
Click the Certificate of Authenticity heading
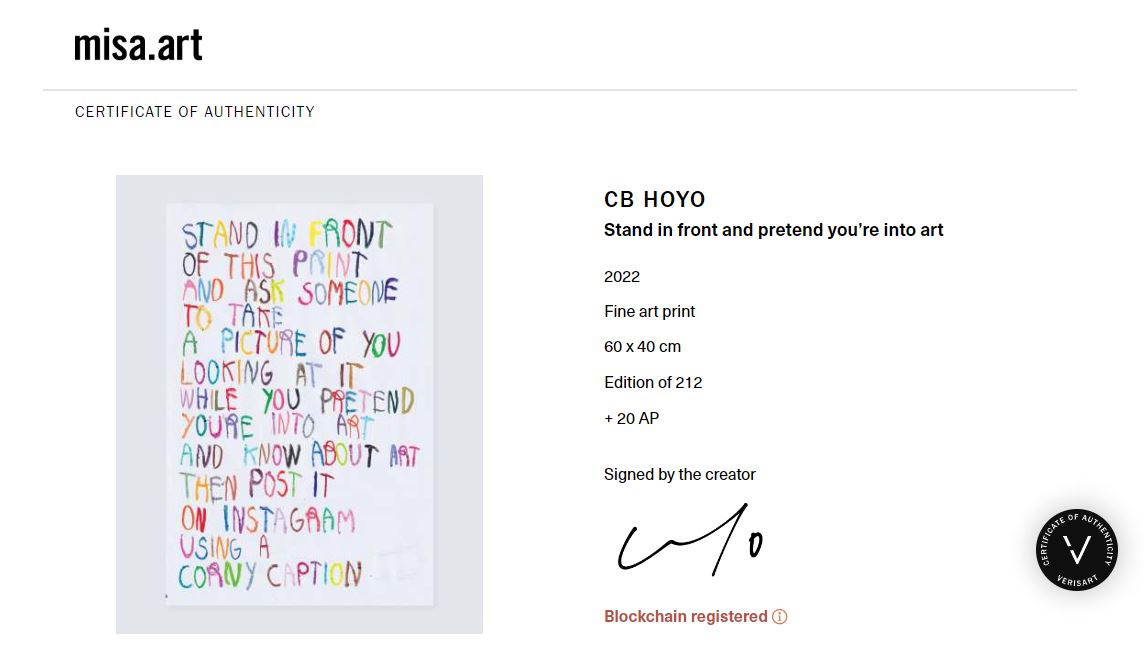[195, 112]
